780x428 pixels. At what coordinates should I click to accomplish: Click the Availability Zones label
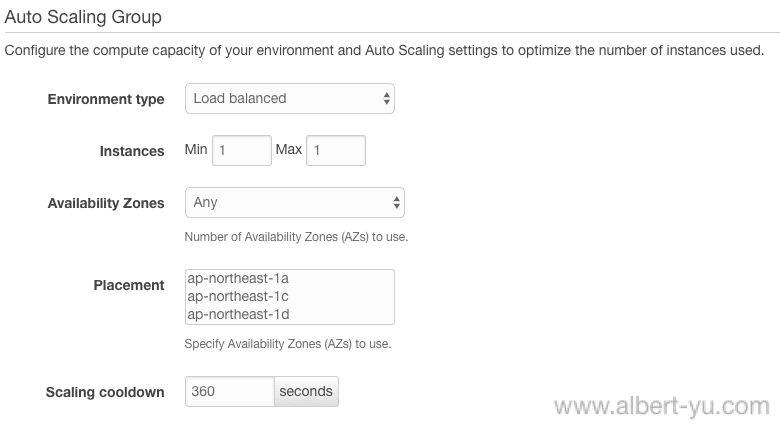(x=106, y=203)
